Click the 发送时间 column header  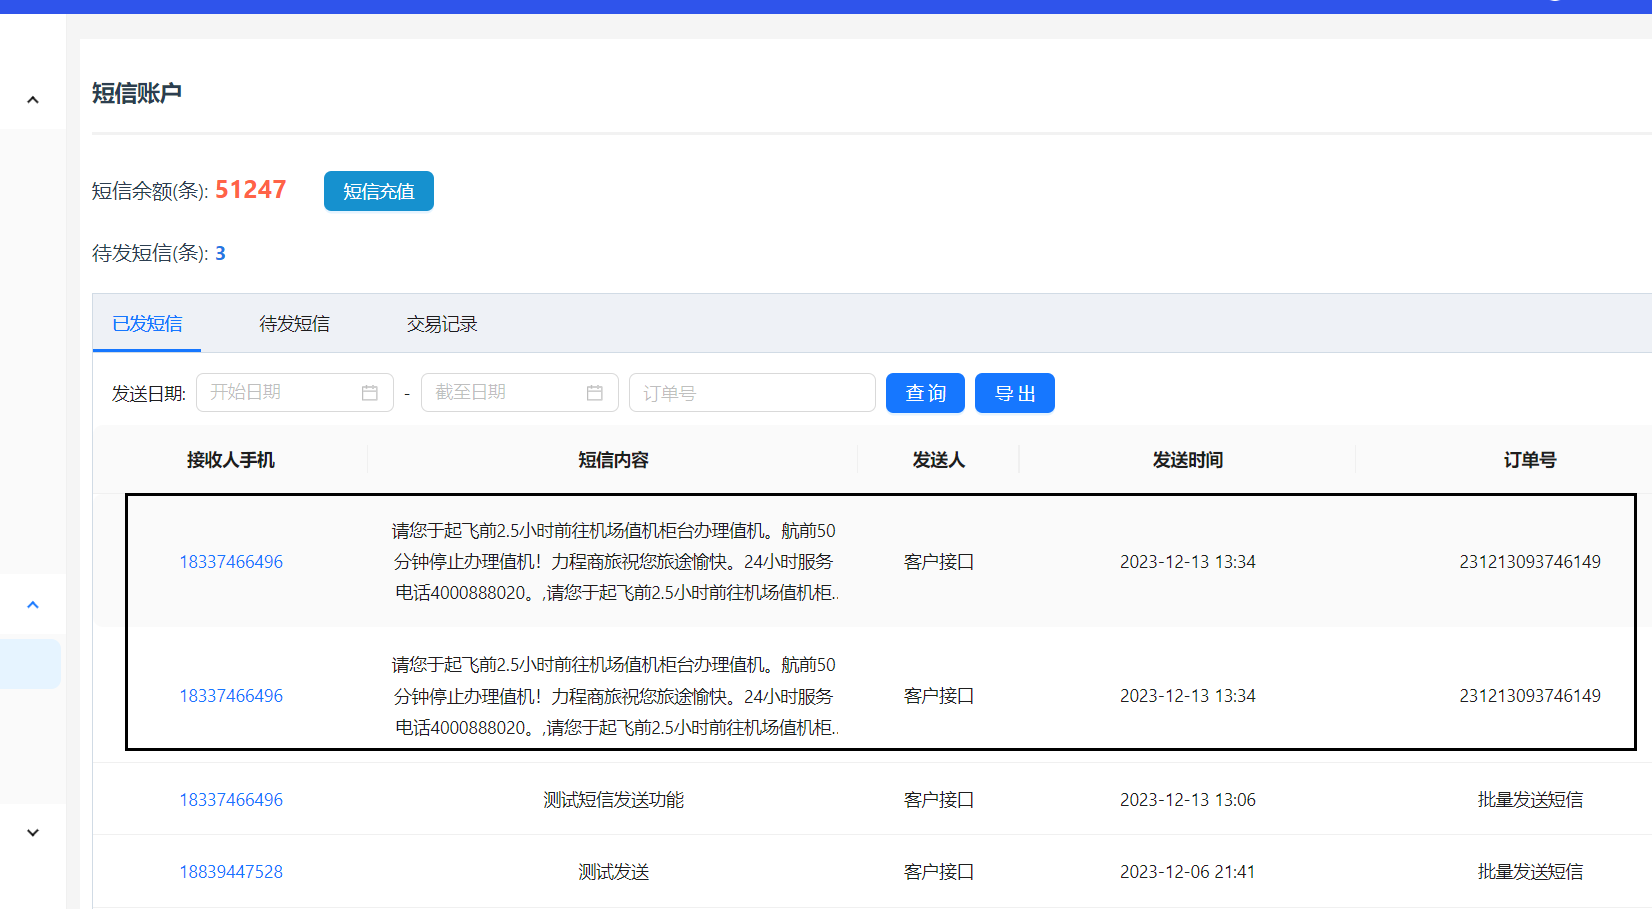[x=1187, y=460]
